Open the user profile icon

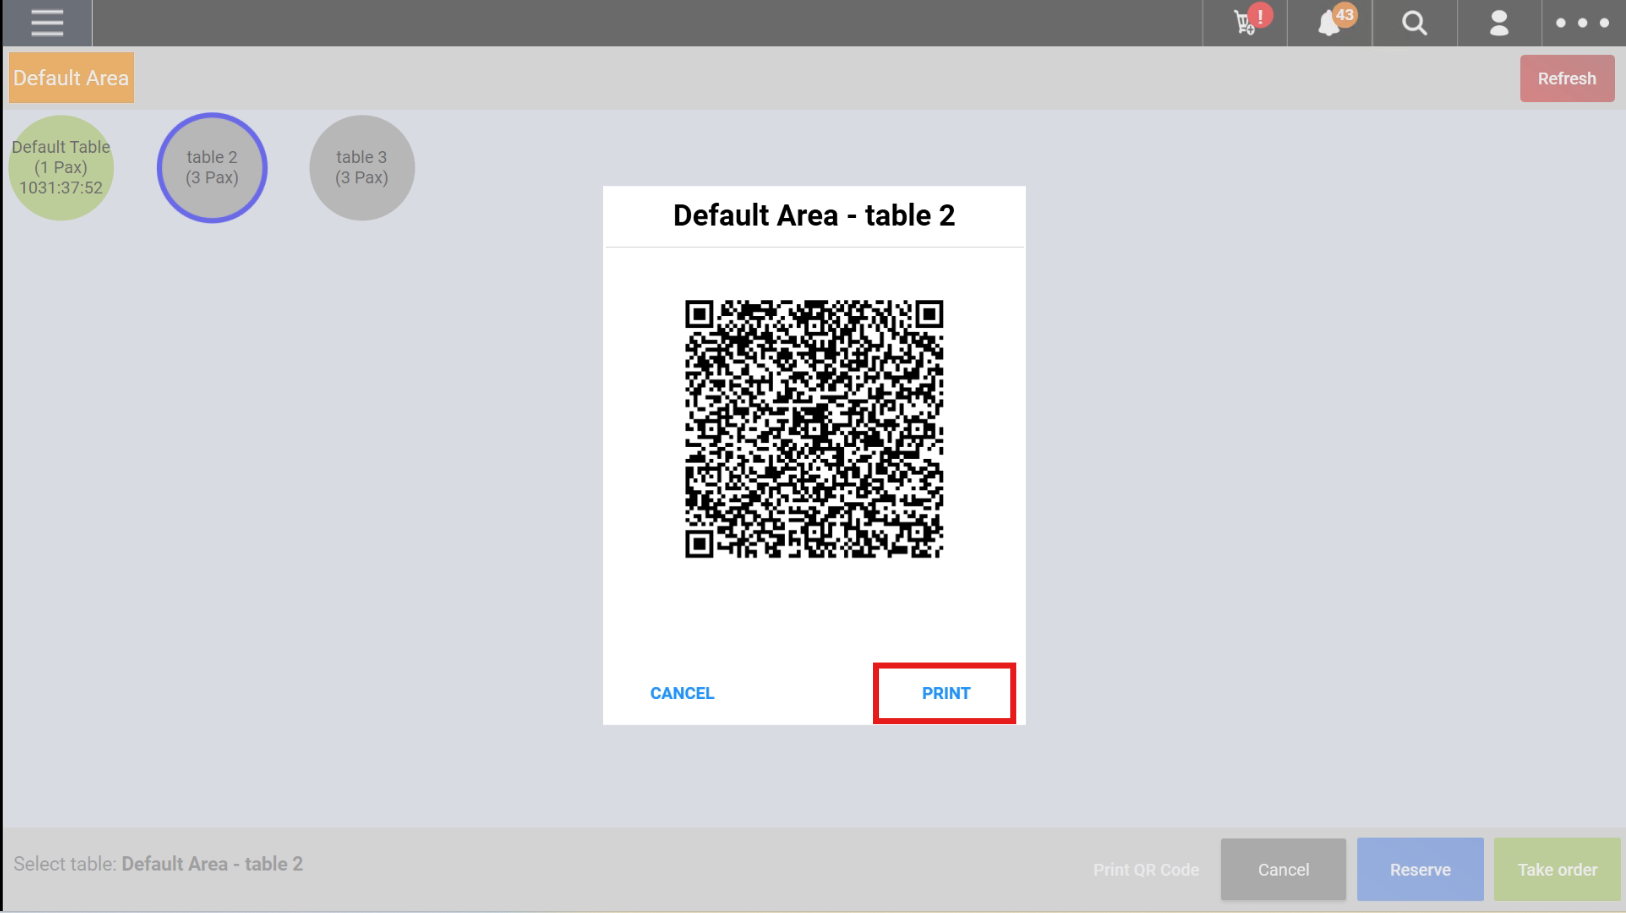(1498, 23)
